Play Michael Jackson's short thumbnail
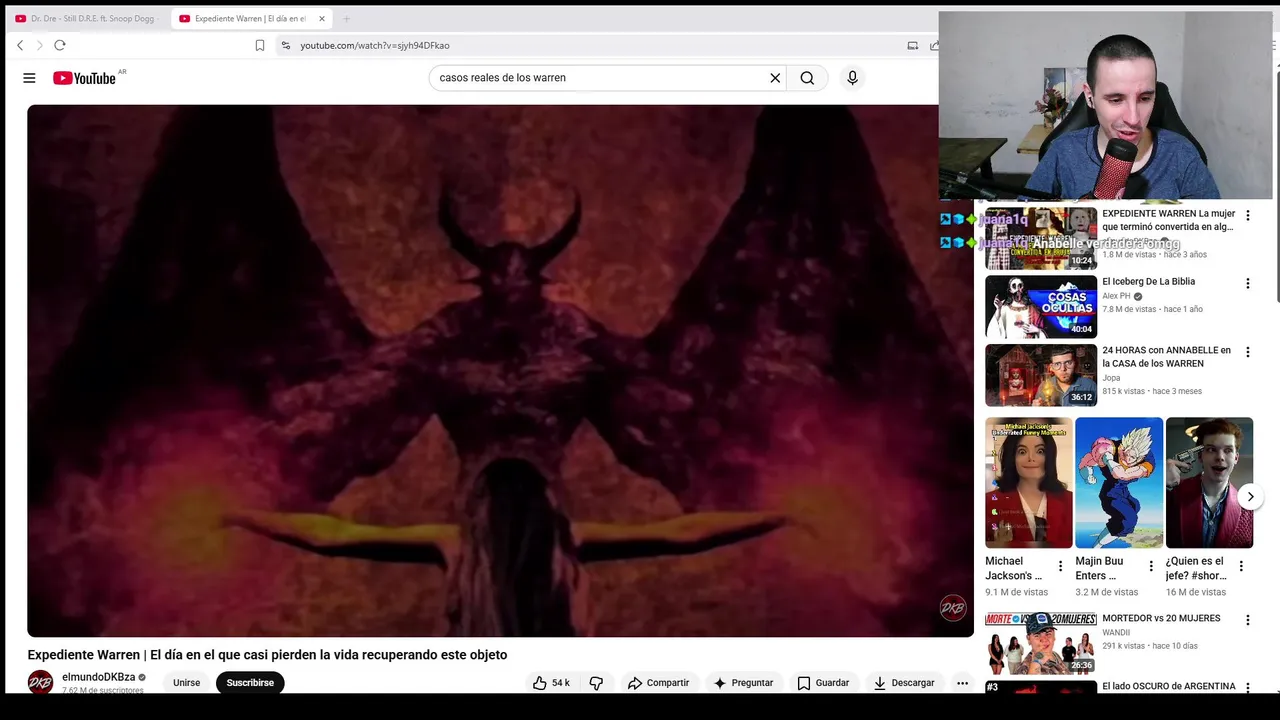Viewport: 1280px width, 720px height. pos(1029,483)
